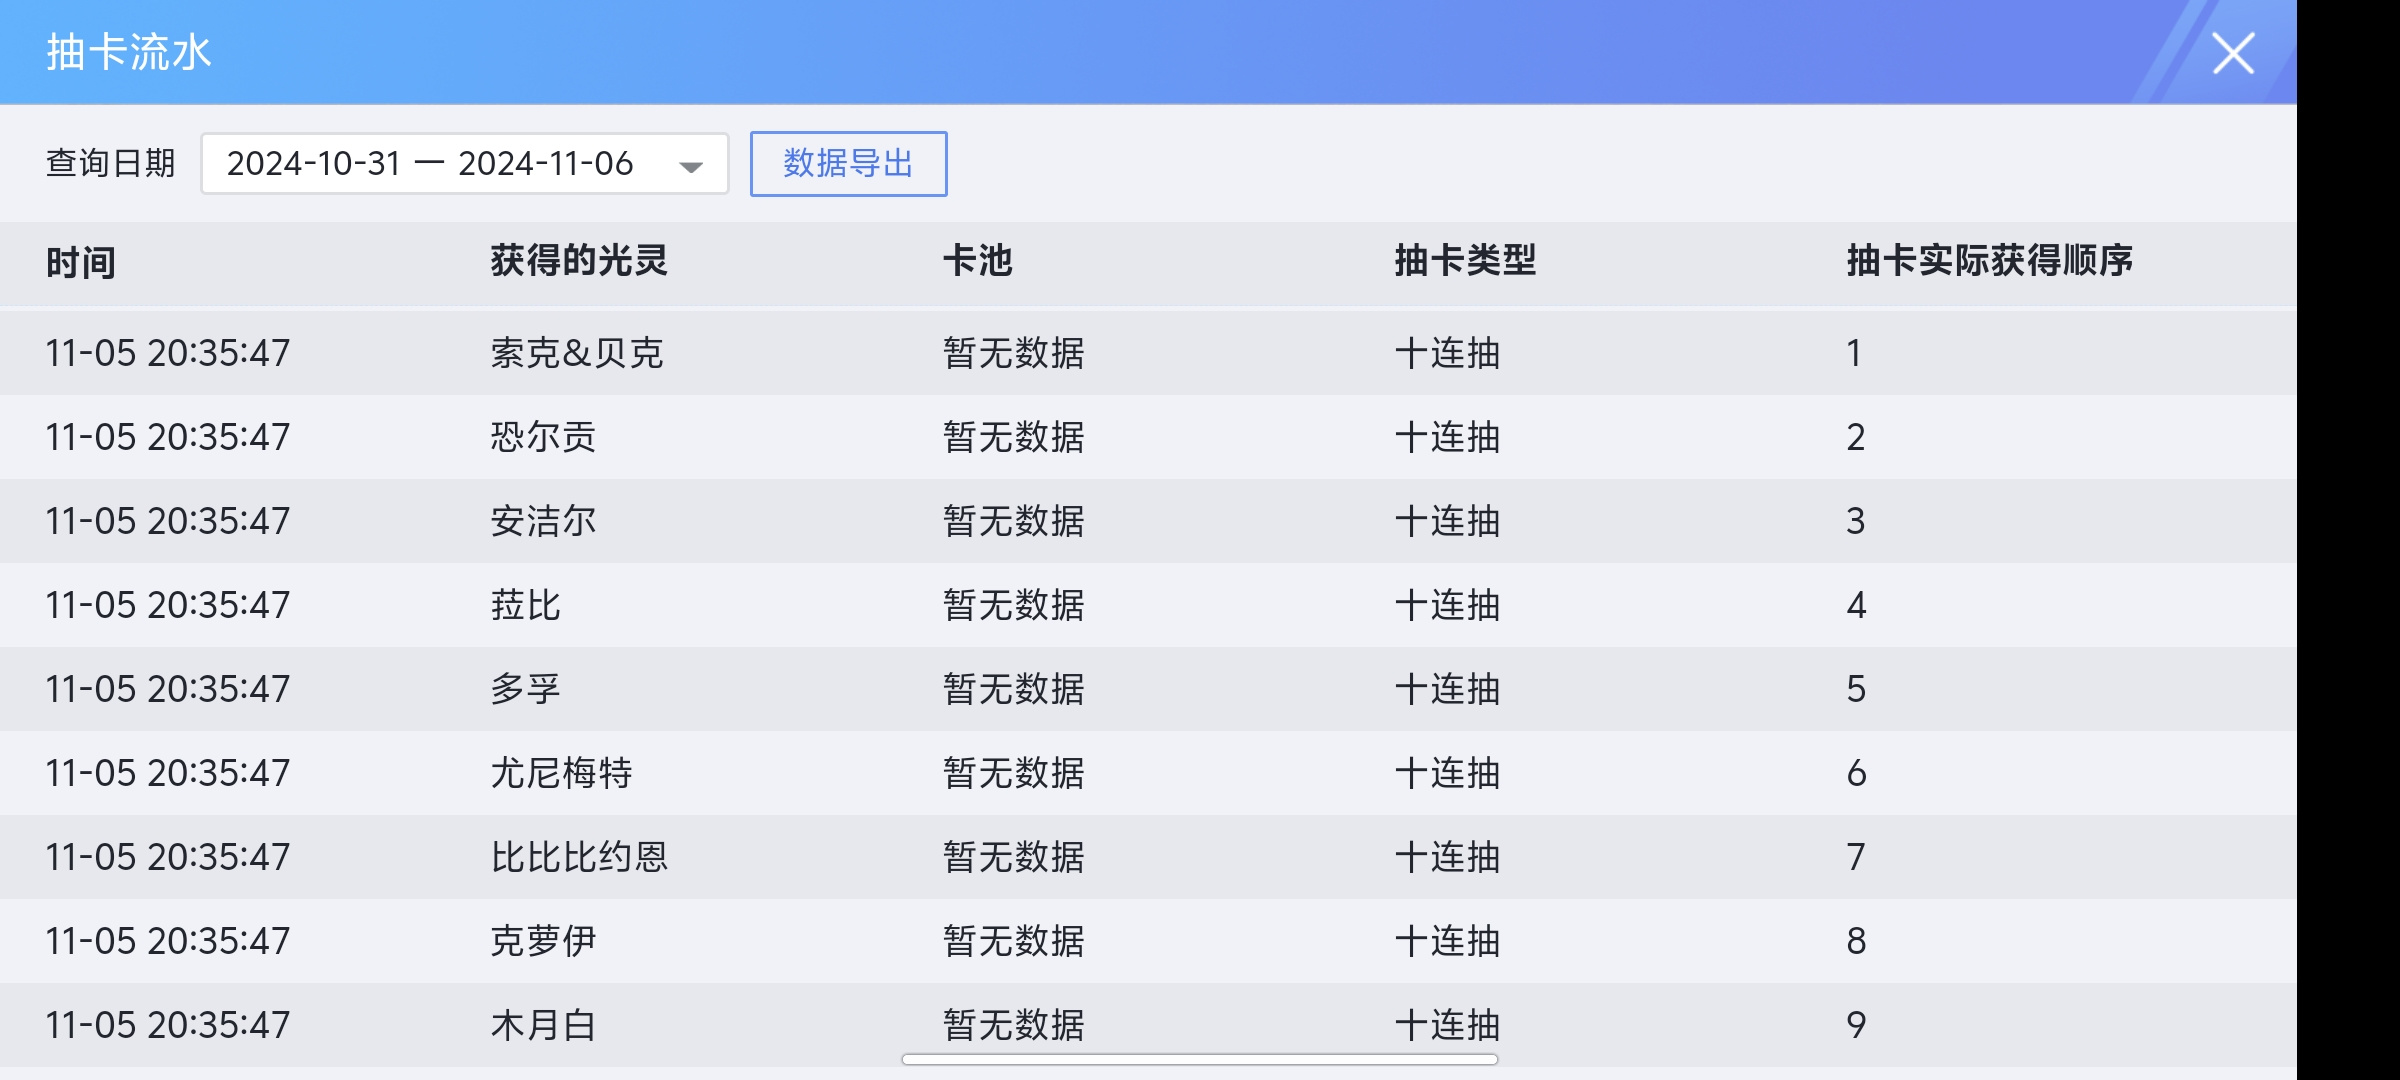Click the dropdown arrow beside 2024-11-06
The width and height of the screenshot is (2400, 1080).
[x=690, y=166]
